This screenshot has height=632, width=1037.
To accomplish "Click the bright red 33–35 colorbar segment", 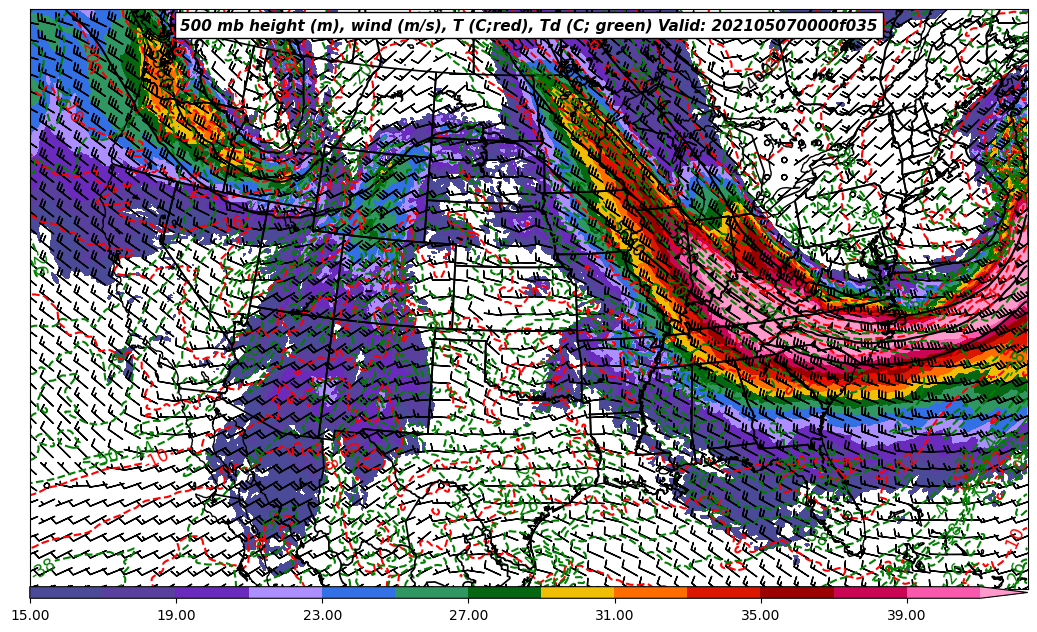I will tap(723, 592).
